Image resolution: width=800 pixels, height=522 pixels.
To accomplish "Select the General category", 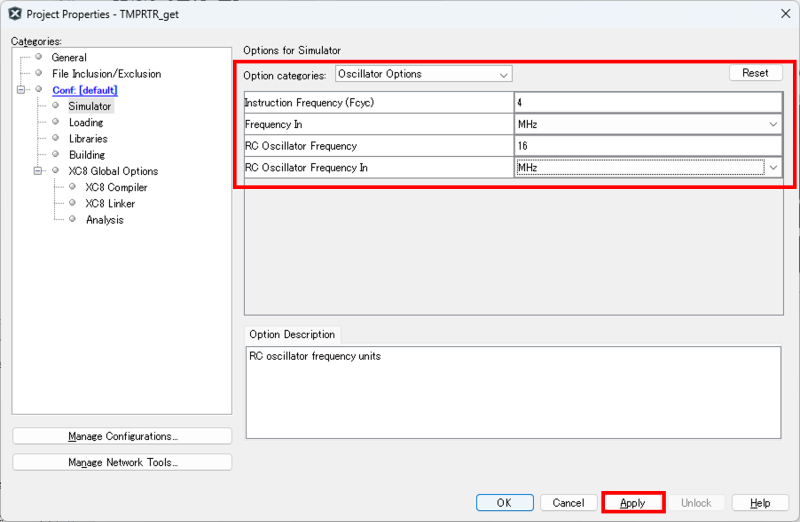I will tap(68, 57).
